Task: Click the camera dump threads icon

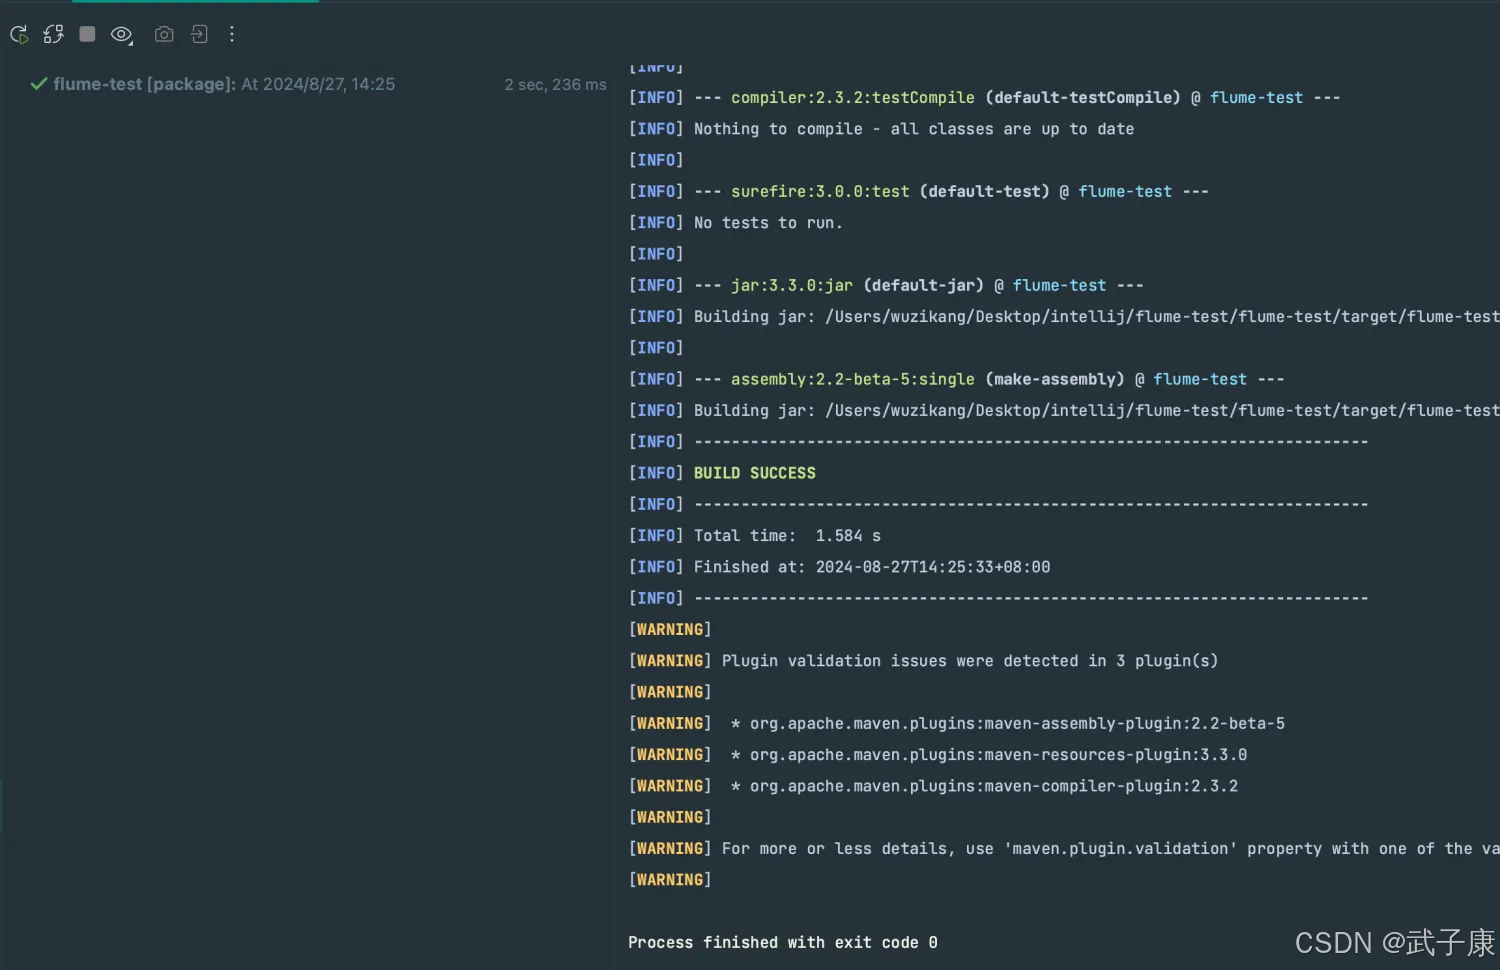Action: tap(164, 34)
